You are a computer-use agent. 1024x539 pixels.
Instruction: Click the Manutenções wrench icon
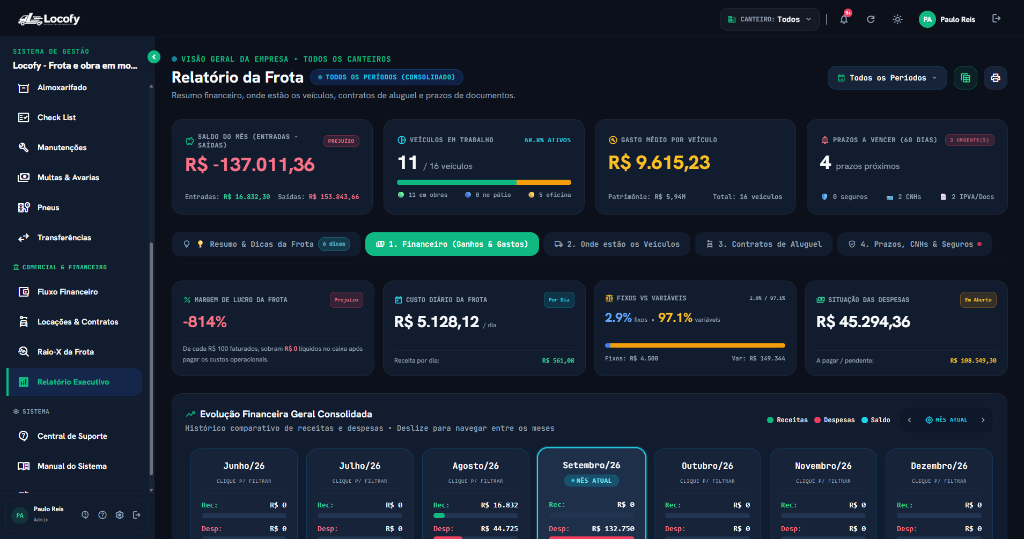click(x=24, y=148)
